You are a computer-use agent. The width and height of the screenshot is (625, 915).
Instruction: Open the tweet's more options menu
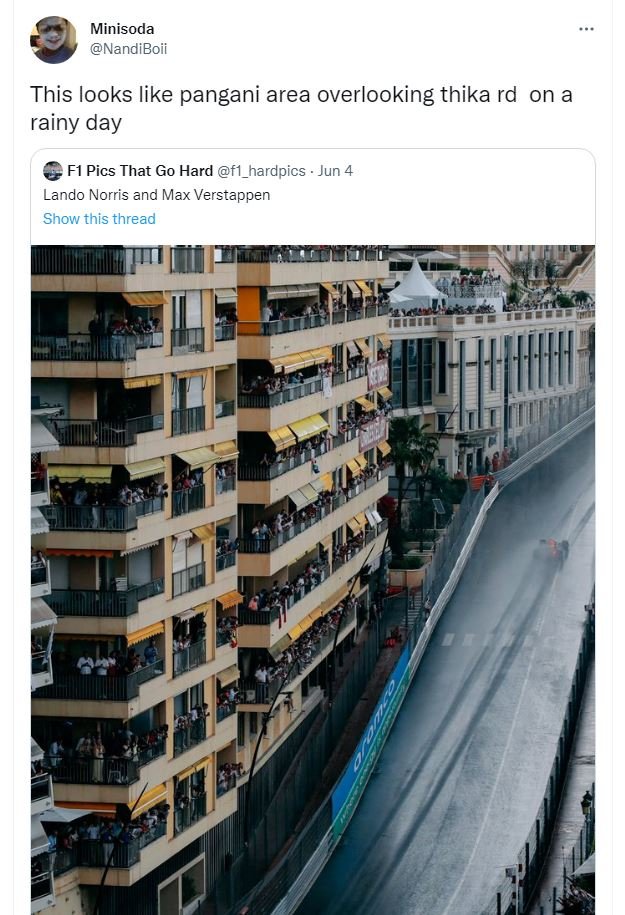coord(586,29)
